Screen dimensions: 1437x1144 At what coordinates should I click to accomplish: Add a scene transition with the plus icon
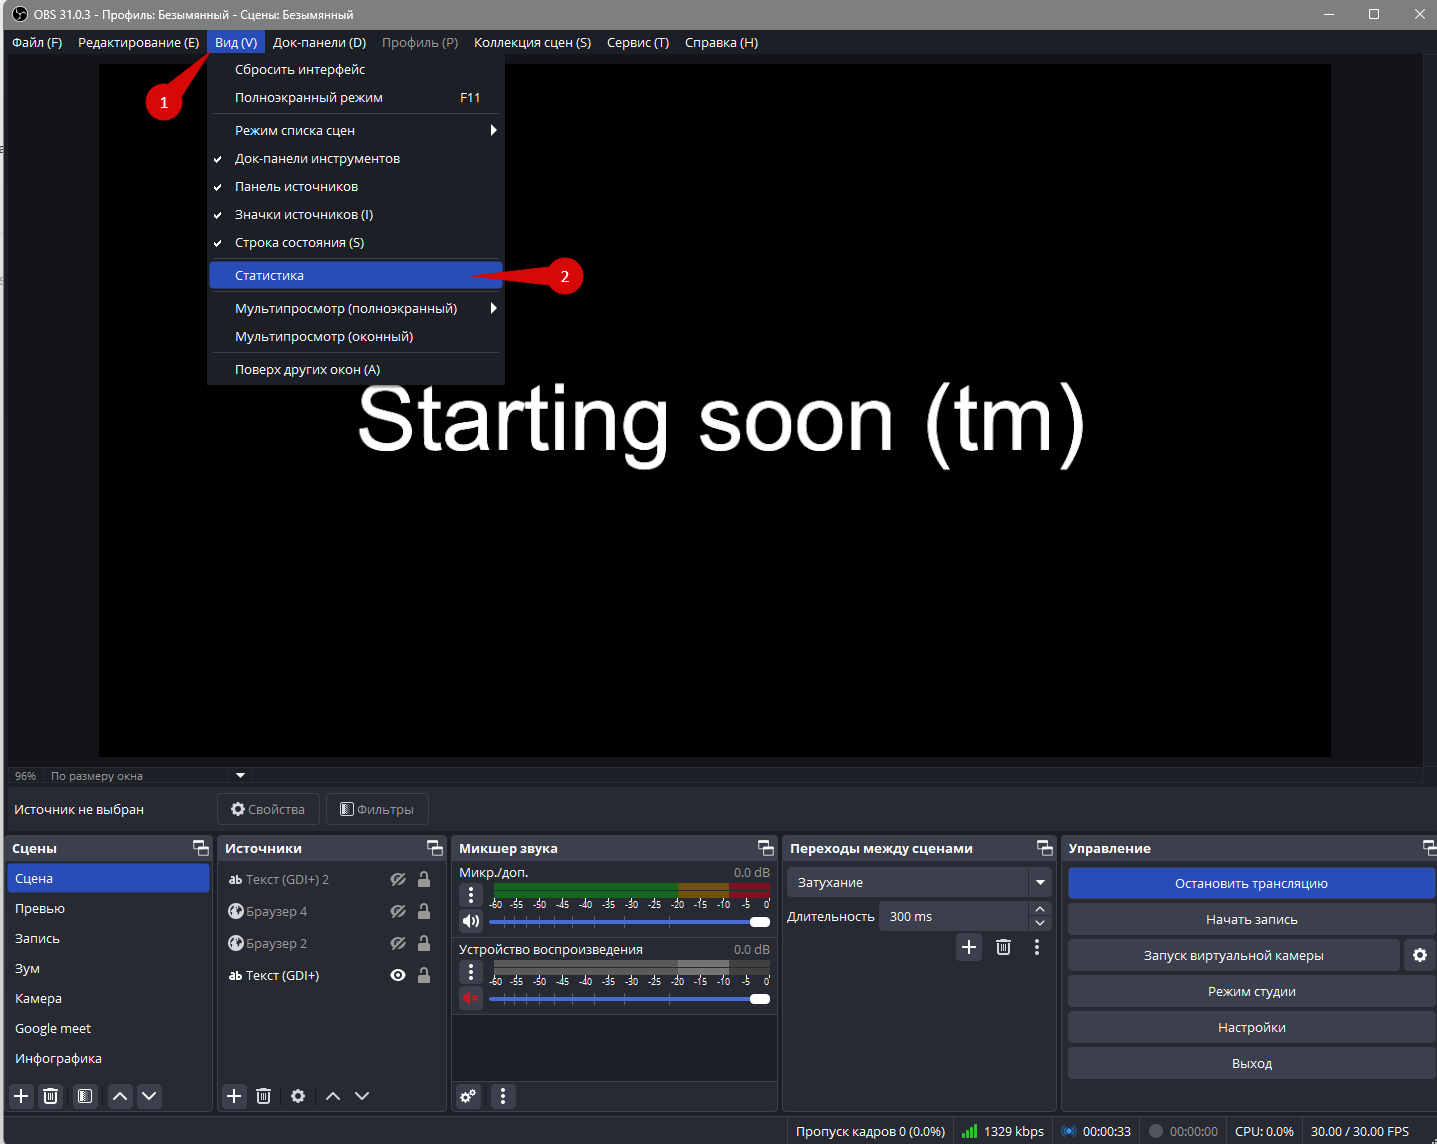coord(969,947)
